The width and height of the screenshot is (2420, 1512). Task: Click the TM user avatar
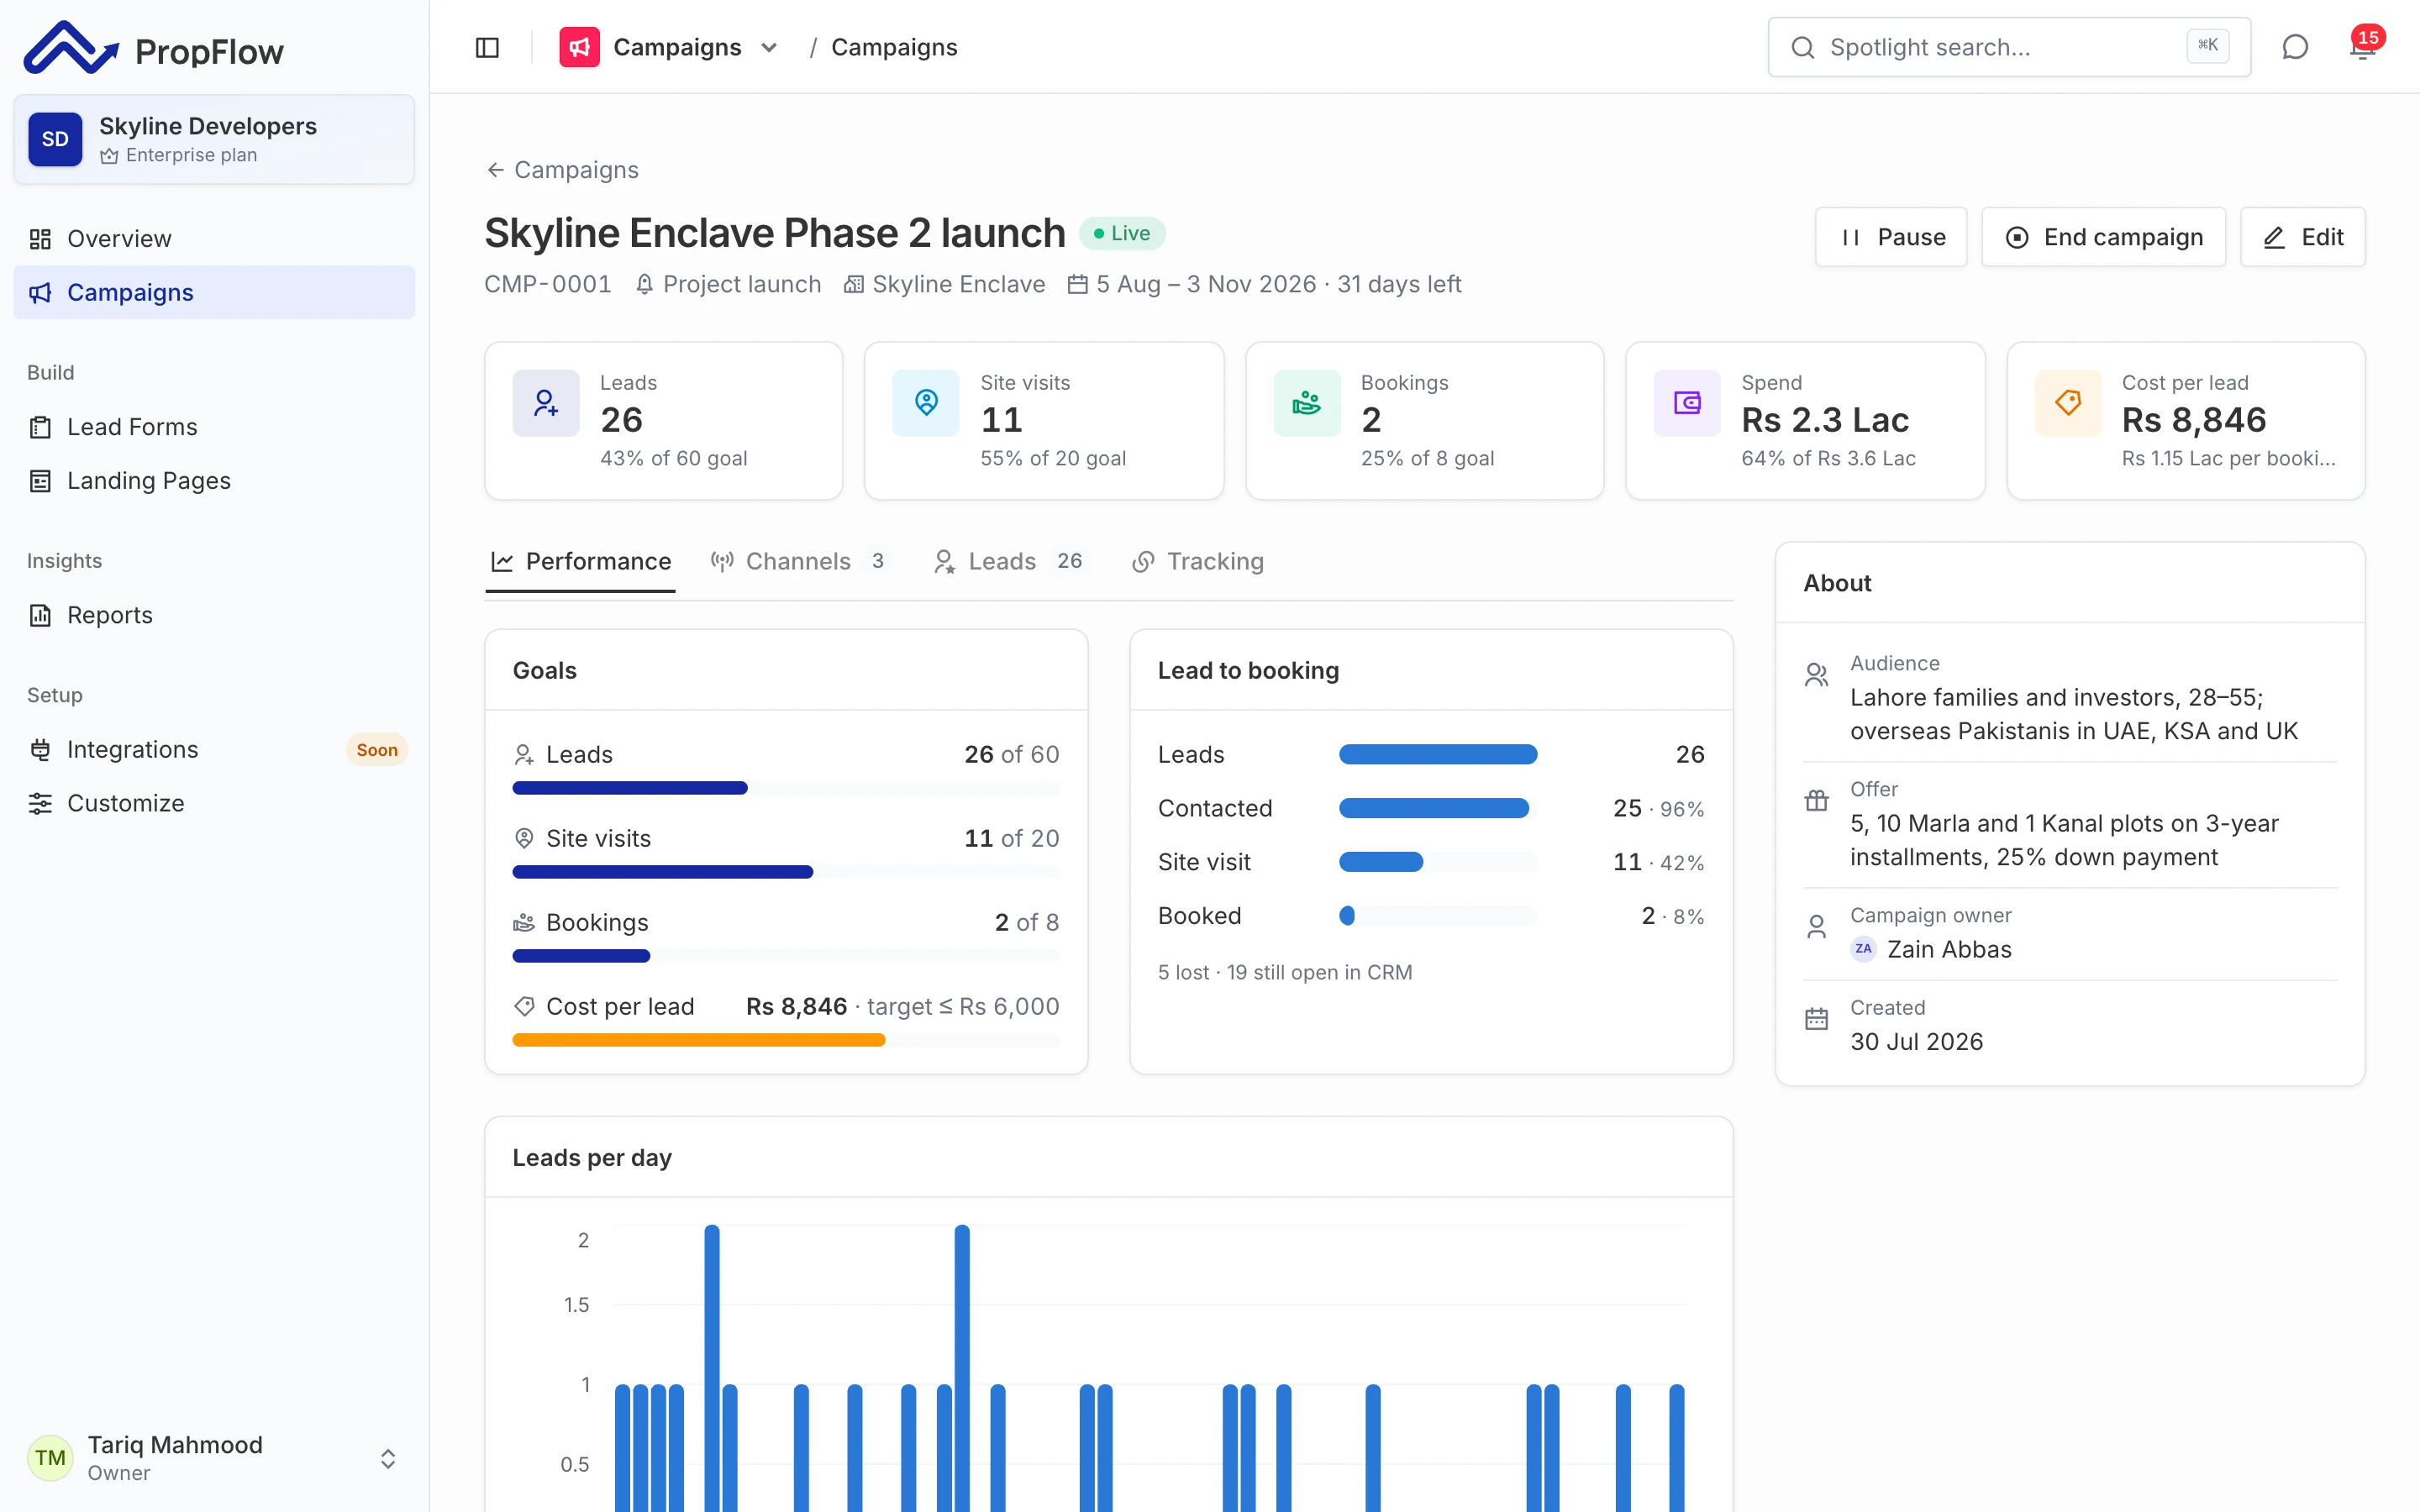pyautogui.click(x=50, y=1457)
